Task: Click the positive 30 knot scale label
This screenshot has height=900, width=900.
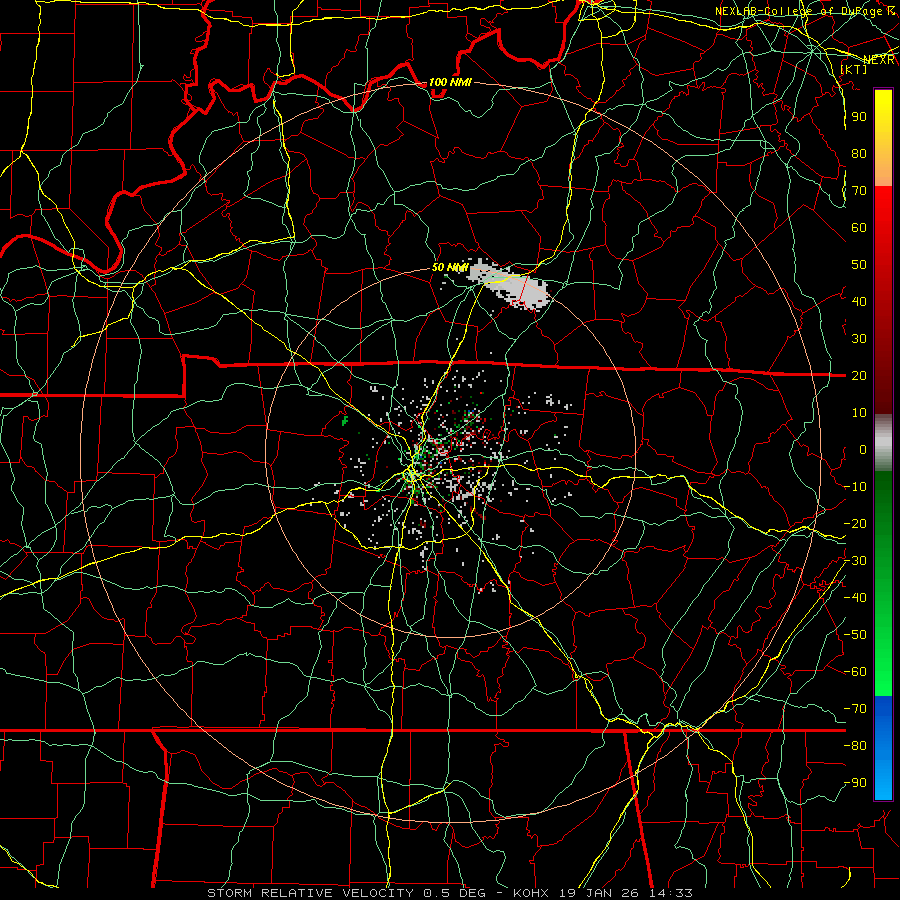Action: coord(859,339)
